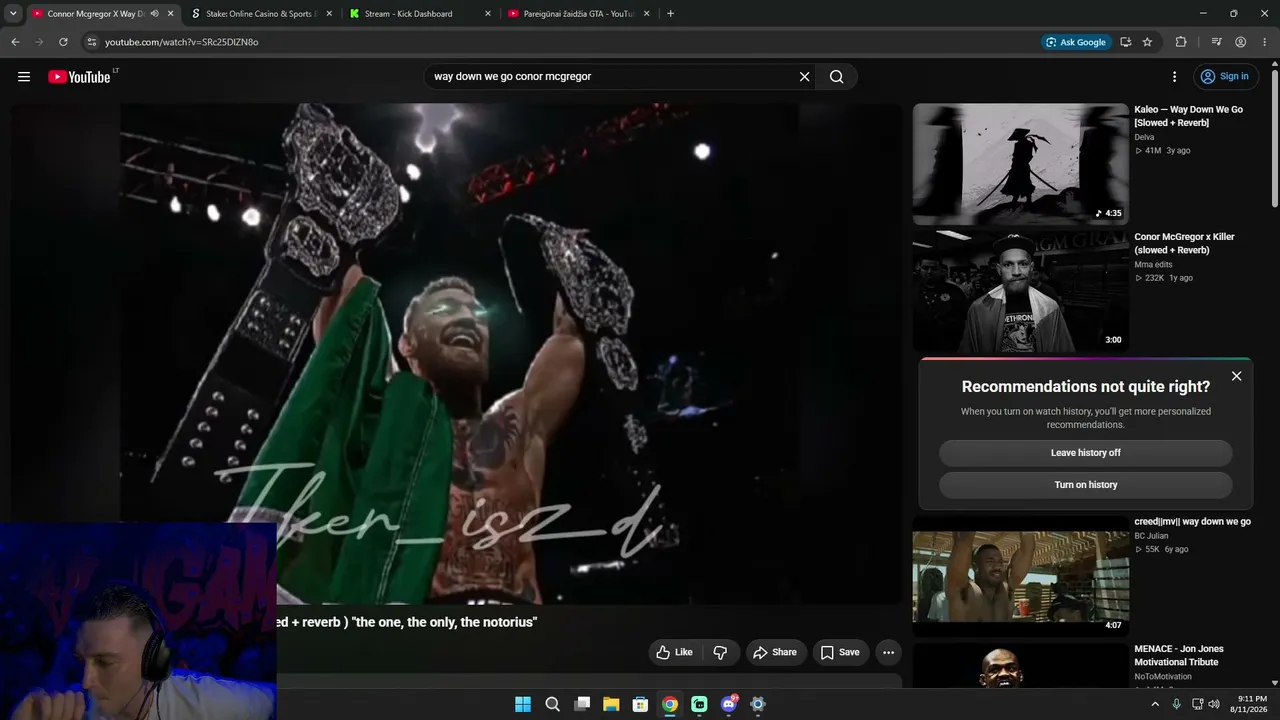Image resolution: width=1280 pixels, height=720 pixels.
Task: Open the Windows Start menu
Action: tap(523, 704)
